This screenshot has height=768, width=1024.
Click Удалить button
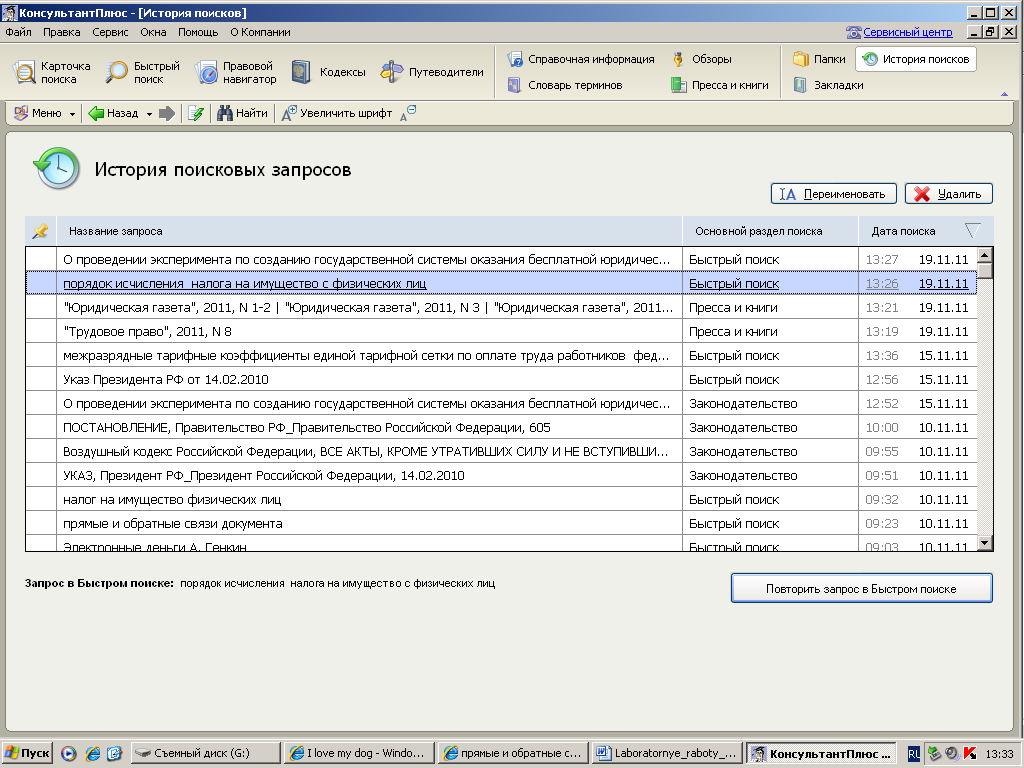pos(948,194)
